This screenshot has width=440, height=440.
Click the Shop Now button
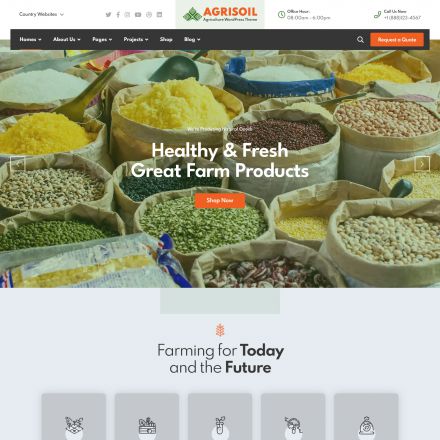click(220, 200)
